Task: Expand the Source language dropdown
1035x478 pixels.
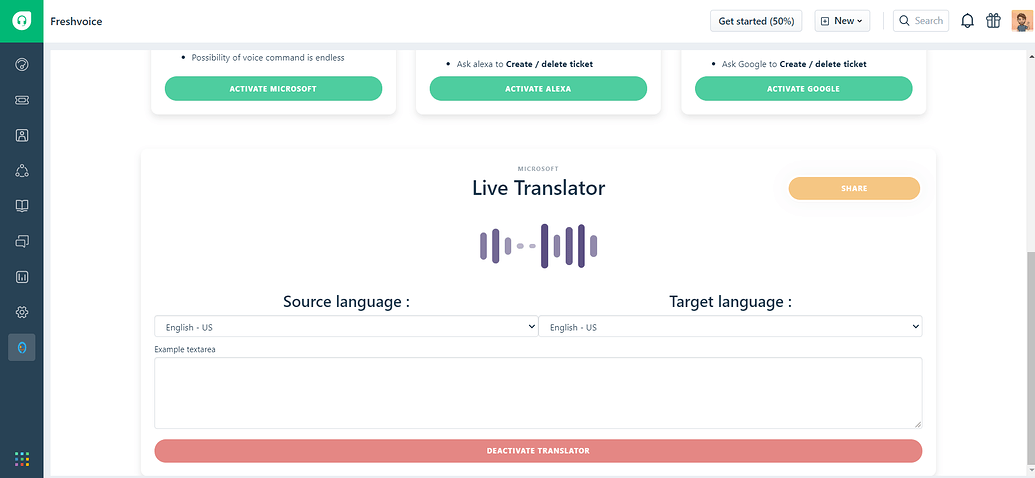Action: point(346,327)
